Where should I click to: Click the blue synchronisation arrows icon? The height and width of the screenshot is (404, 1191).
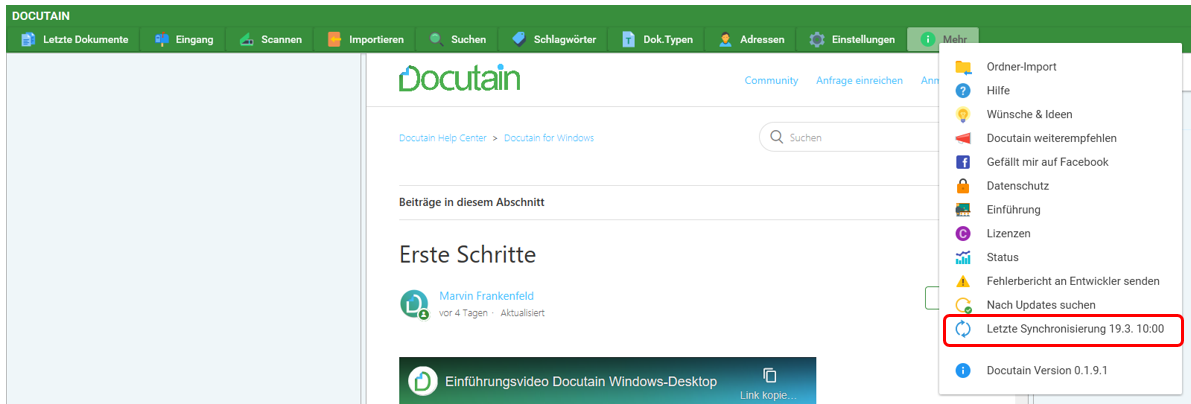[963, 329]
